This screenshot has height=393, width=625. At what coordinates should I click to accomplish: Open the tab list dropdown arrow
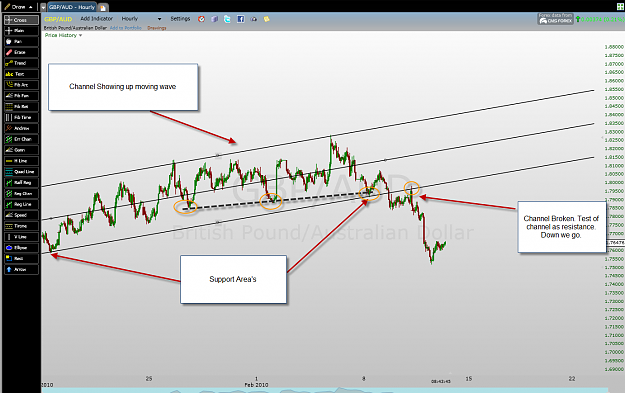tap(43, 7)
